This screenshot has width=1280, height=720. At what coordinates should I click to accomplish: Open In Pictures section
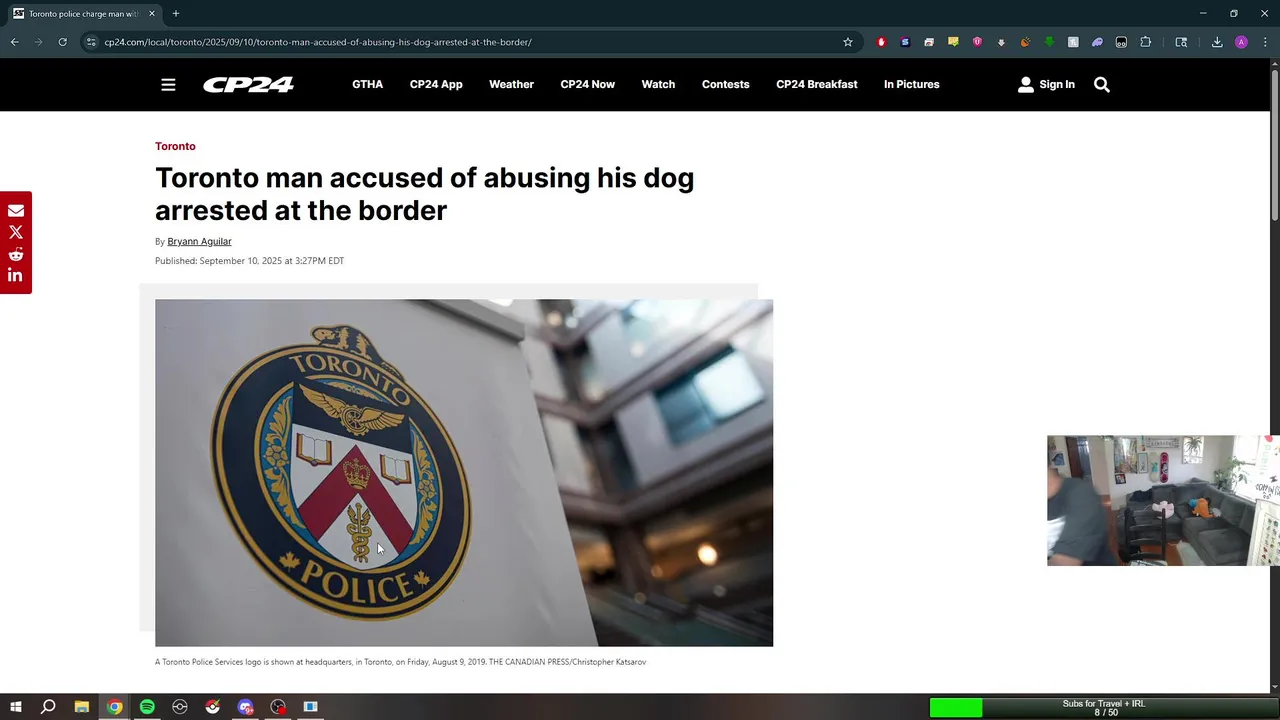(x=911, y=85)
